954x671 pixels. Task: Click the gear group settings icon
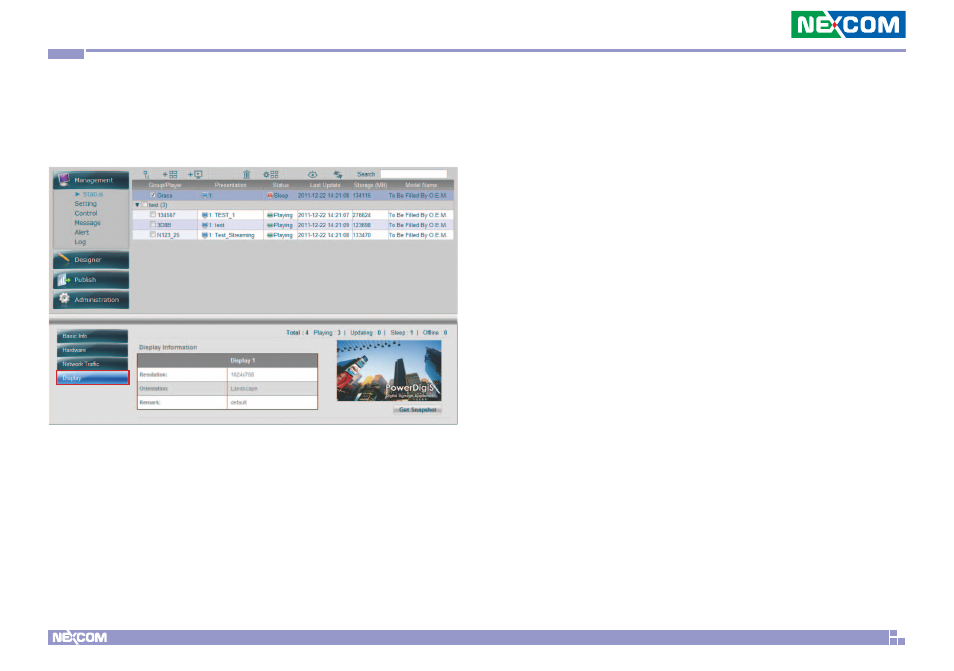click(x=271, y=175)
